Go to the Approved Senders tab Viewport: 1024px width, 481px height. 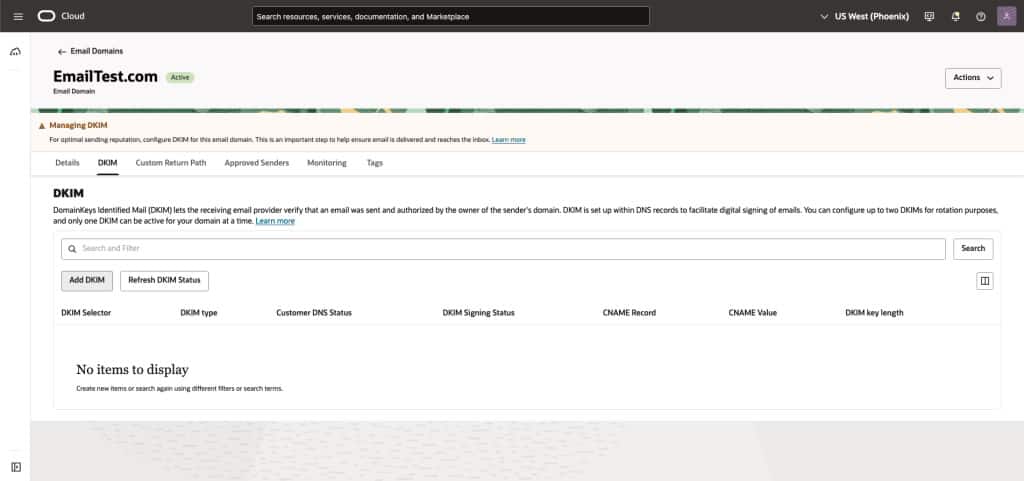(x=257, y=163)
